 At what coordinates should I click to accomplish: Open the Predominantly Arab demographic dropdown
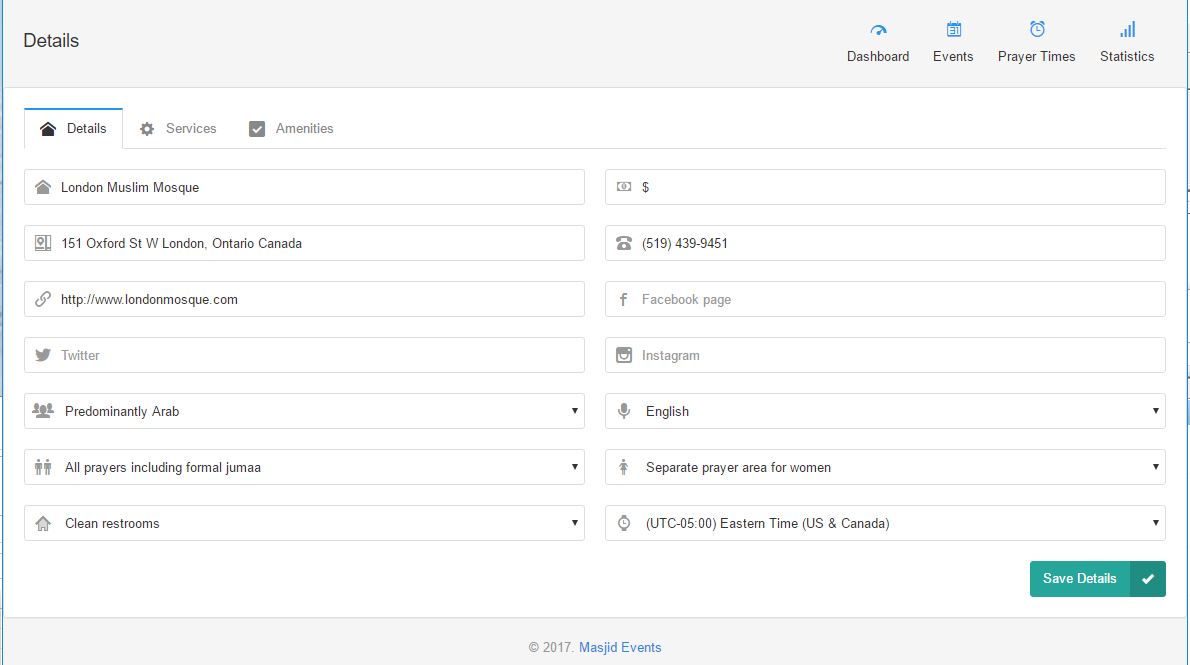(304, 411)
